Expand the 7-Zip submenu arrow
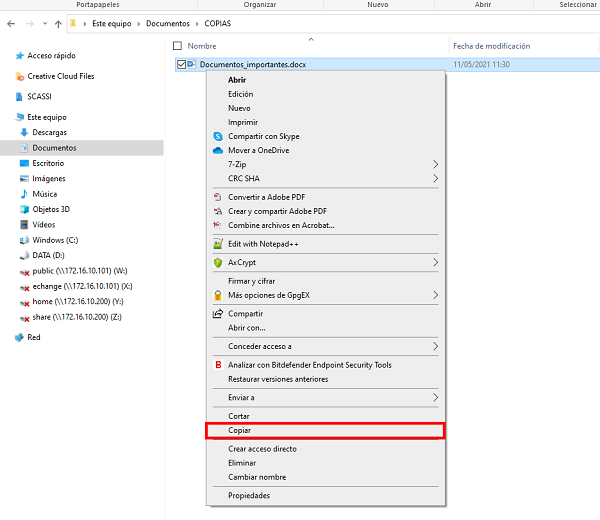Screen dimensions: 600x520 [x=435, y=164]
